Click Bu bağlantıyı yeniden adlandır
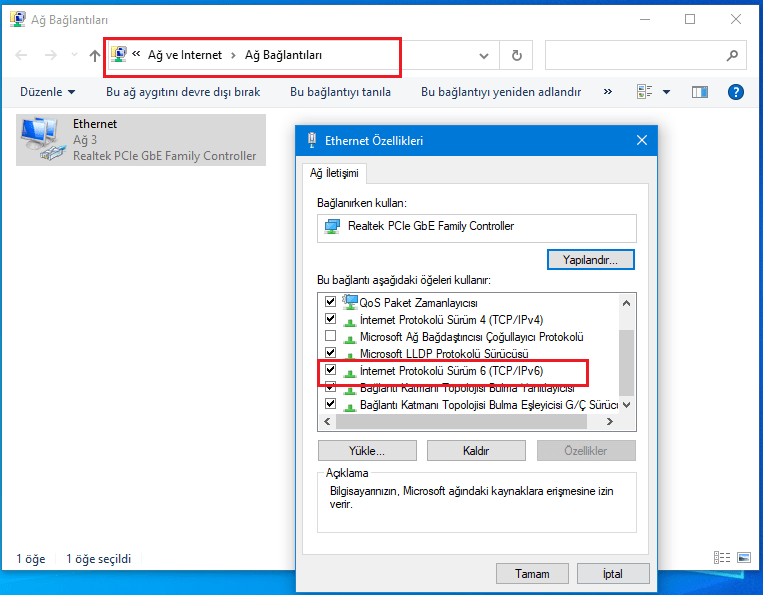763x595 pixels. coord(501,92)
